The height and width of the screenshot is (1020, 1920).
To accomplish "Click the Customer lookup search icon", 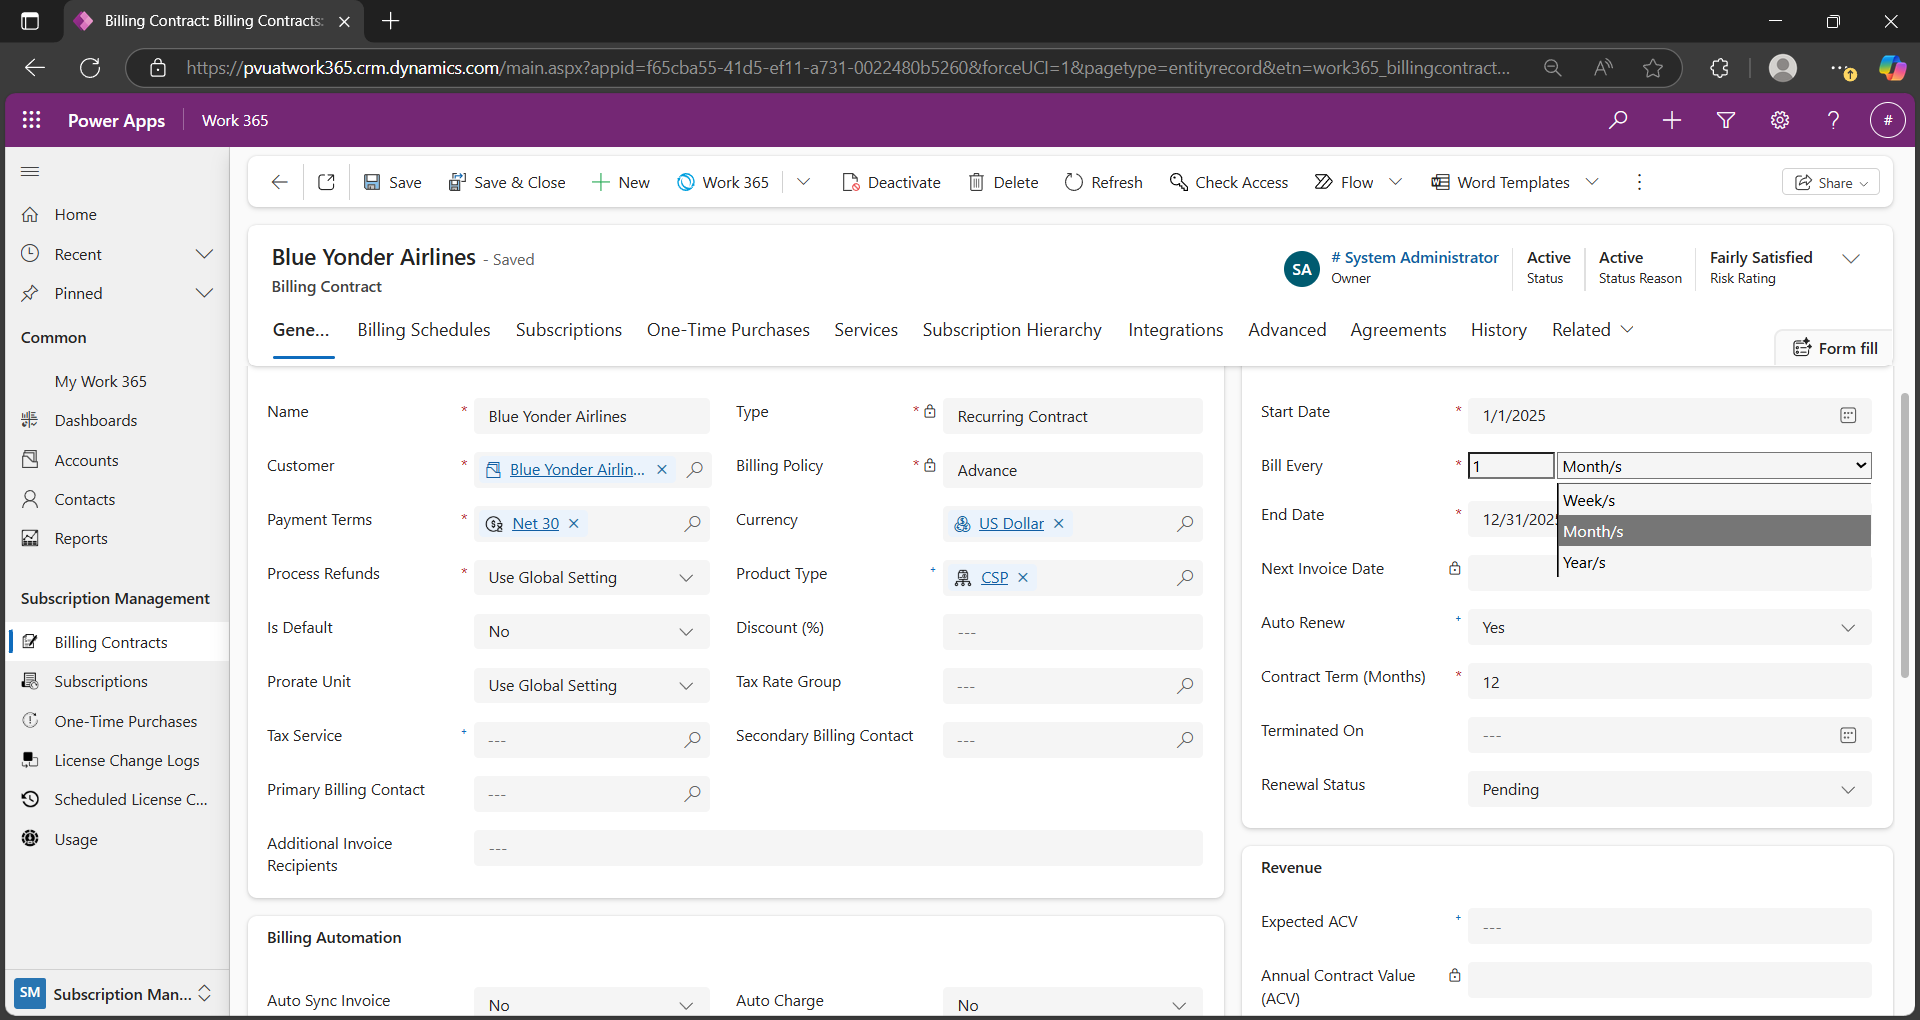I will tap(695, 469).
